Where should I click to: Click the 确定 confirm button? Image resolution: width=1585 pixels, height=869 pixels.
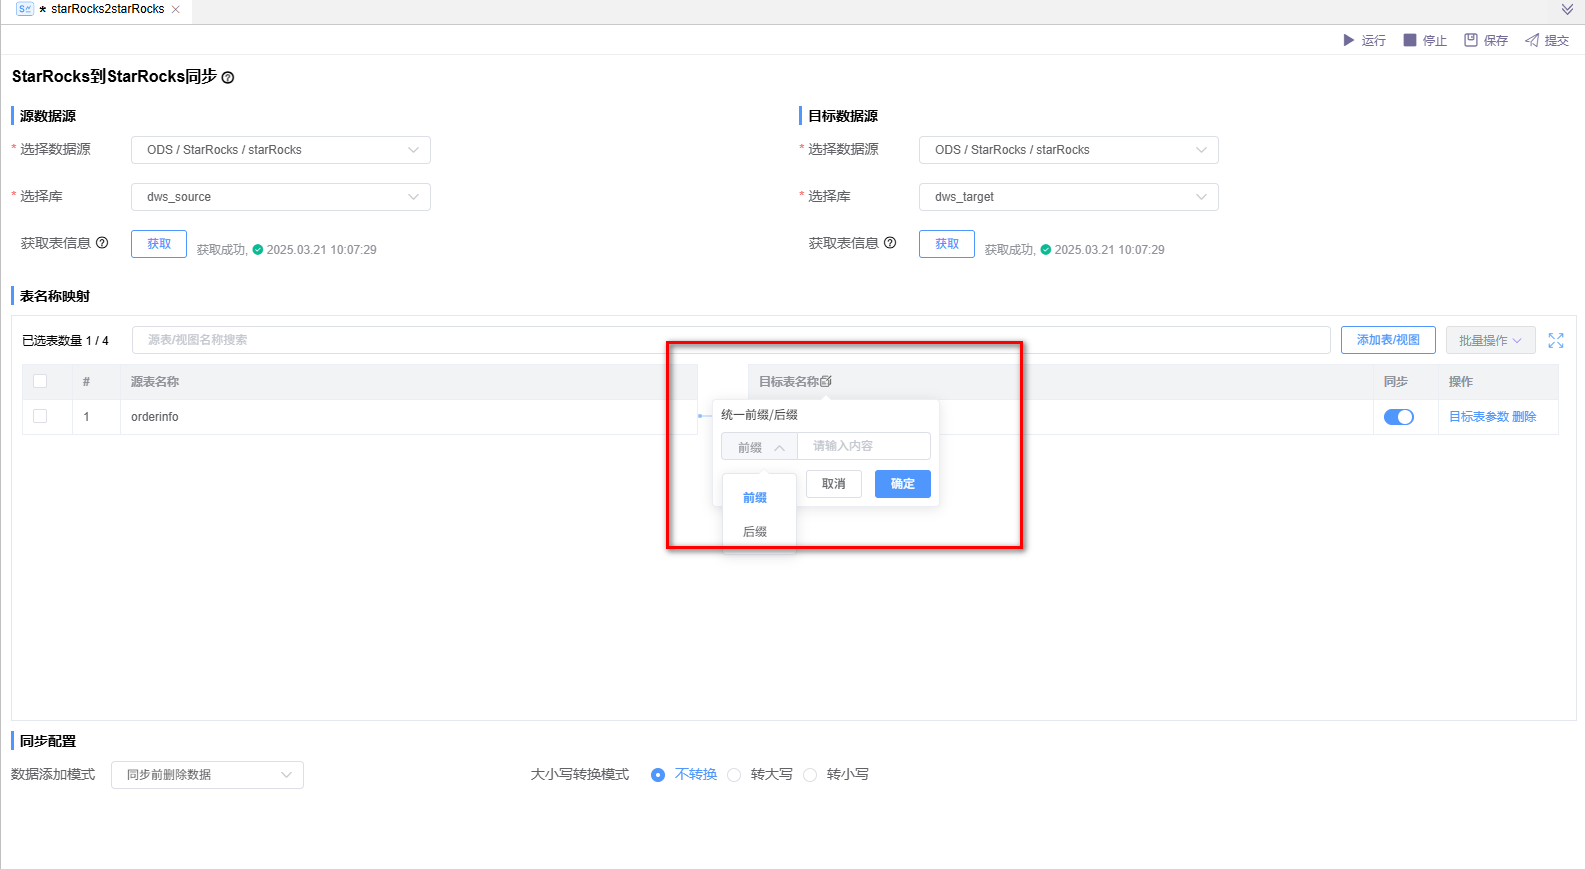(902, 484)
